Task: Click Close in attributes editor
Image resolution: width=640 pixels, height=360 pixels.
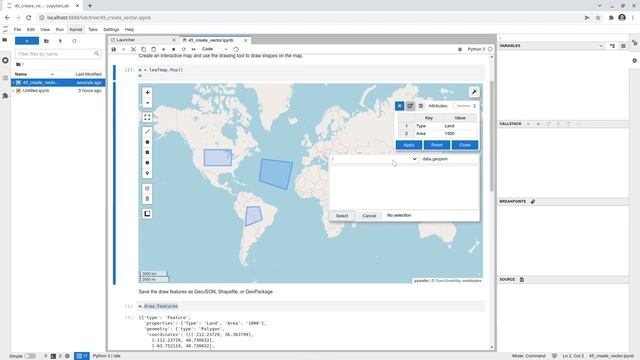Action: pos(465,145)
